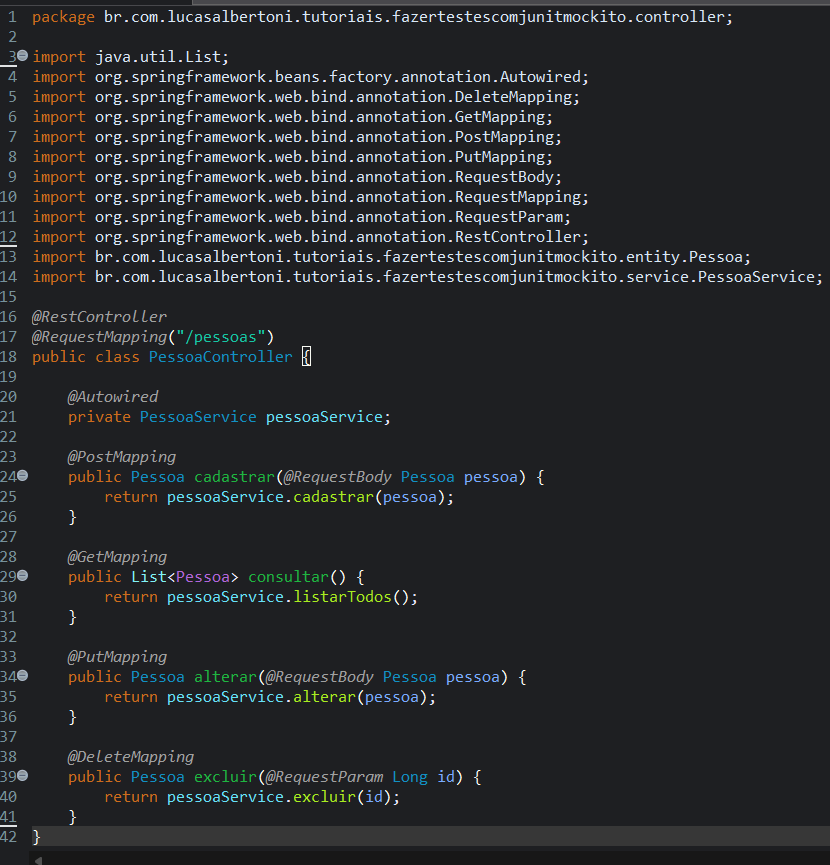Collapse the consultar method fold marker
Viewport: 830px width, 865px height.
coord(22,577)
